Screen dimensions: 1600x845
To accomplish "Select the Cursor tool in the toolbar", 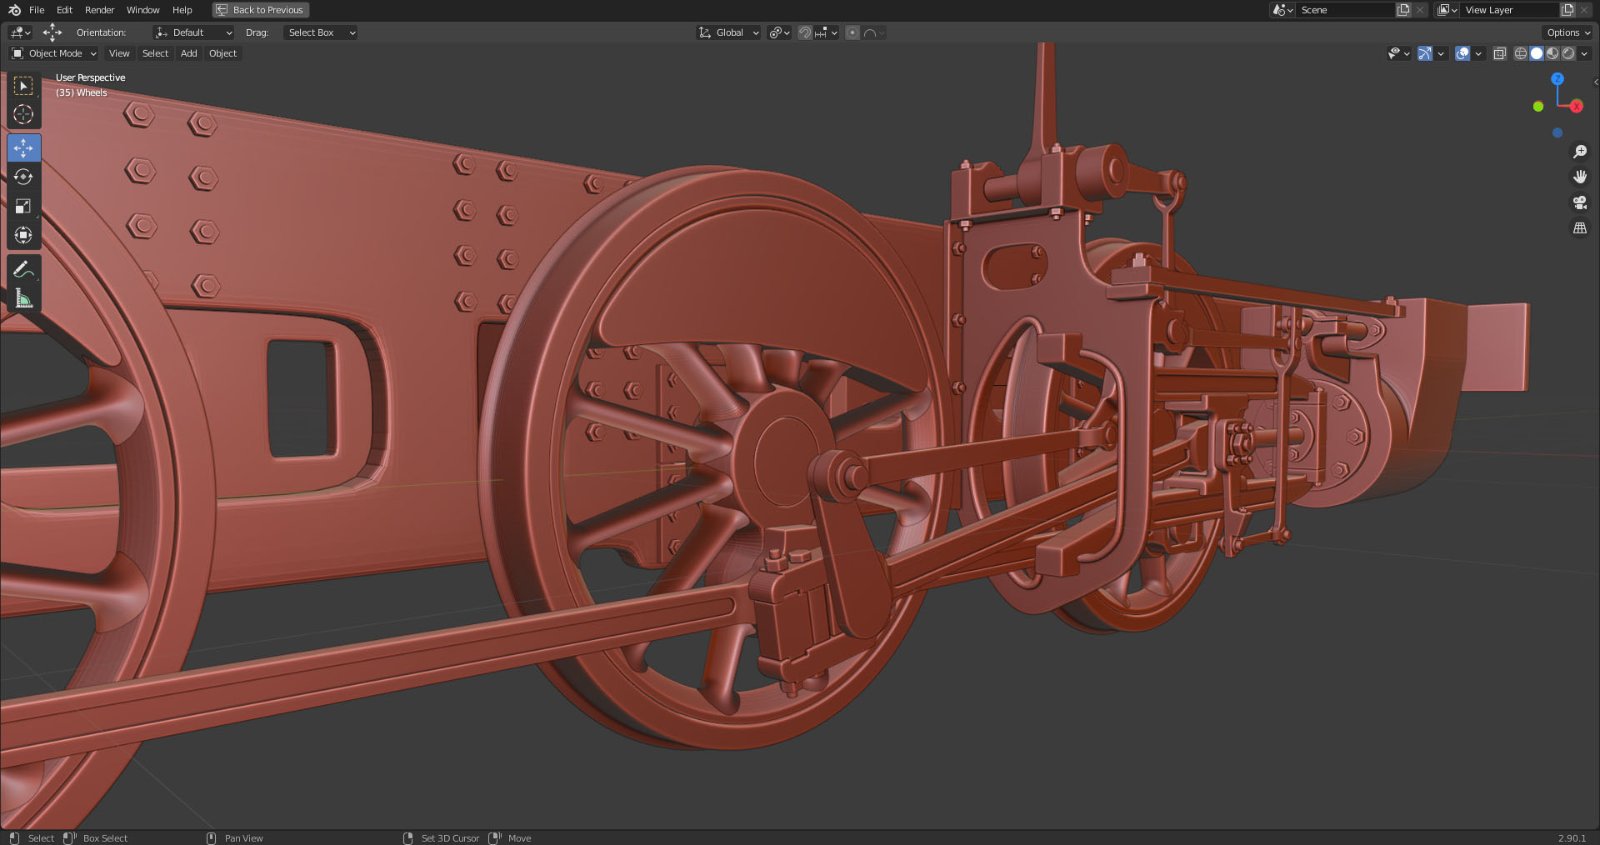I will click(x=23, y=115).
